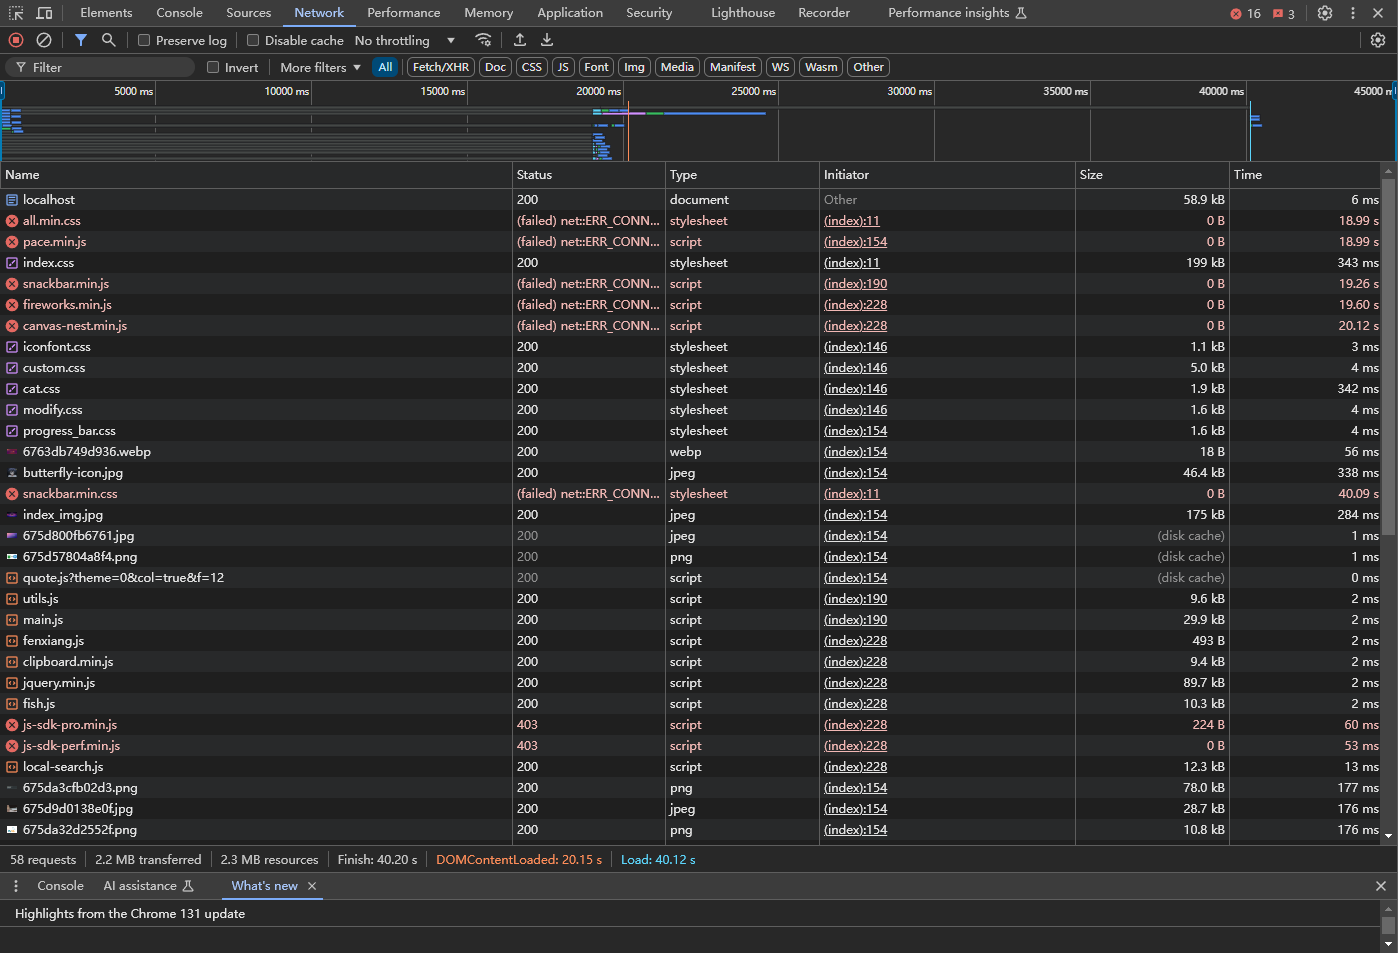Click the request list vertical scrollbar
The width and height of the screenshot is (1398, 953).
[x=1388, y=357]
